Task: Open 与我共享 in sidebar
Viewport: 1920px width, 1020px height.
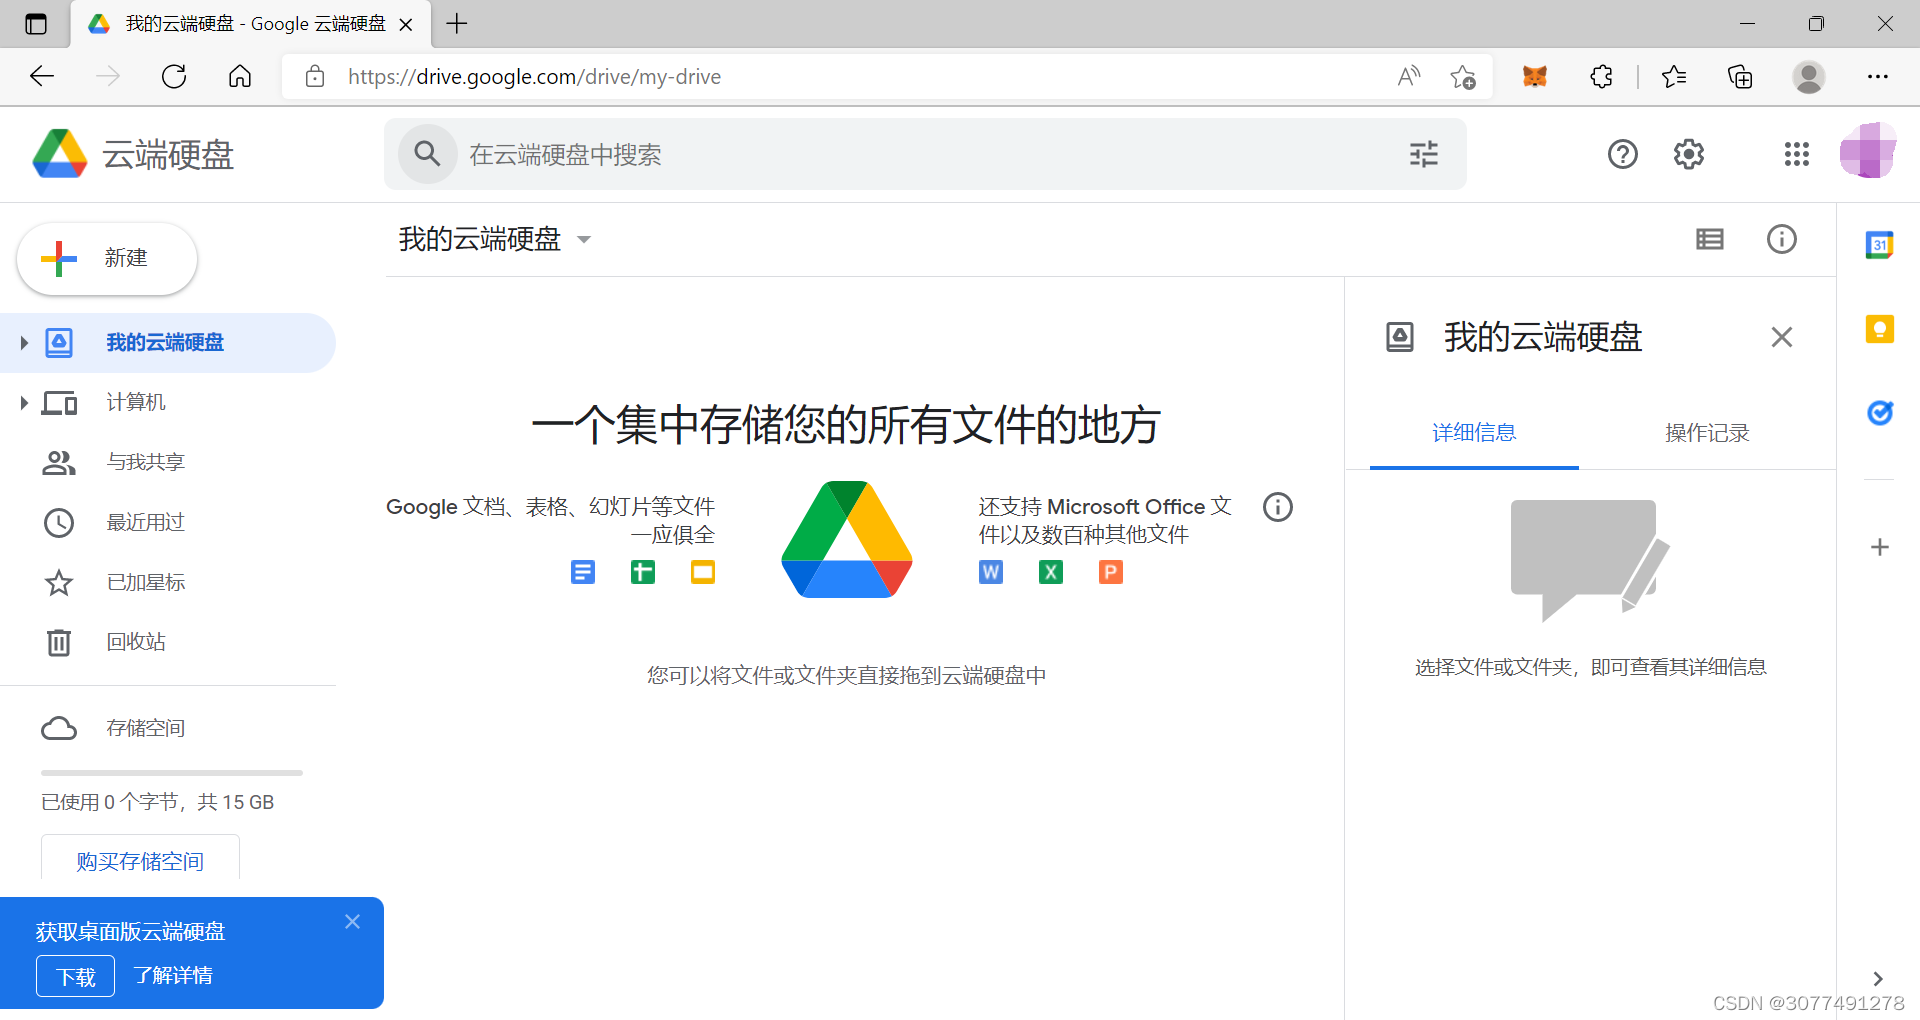Action: 168,462
